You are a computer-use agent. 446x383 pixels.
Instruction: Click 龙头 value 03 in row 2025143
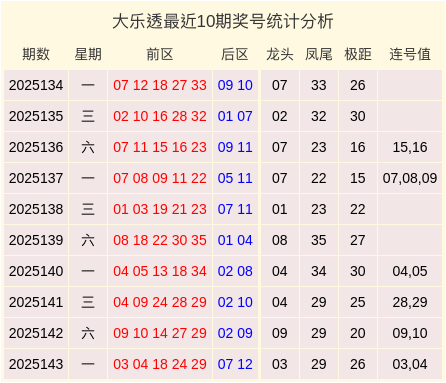(280, 364)
